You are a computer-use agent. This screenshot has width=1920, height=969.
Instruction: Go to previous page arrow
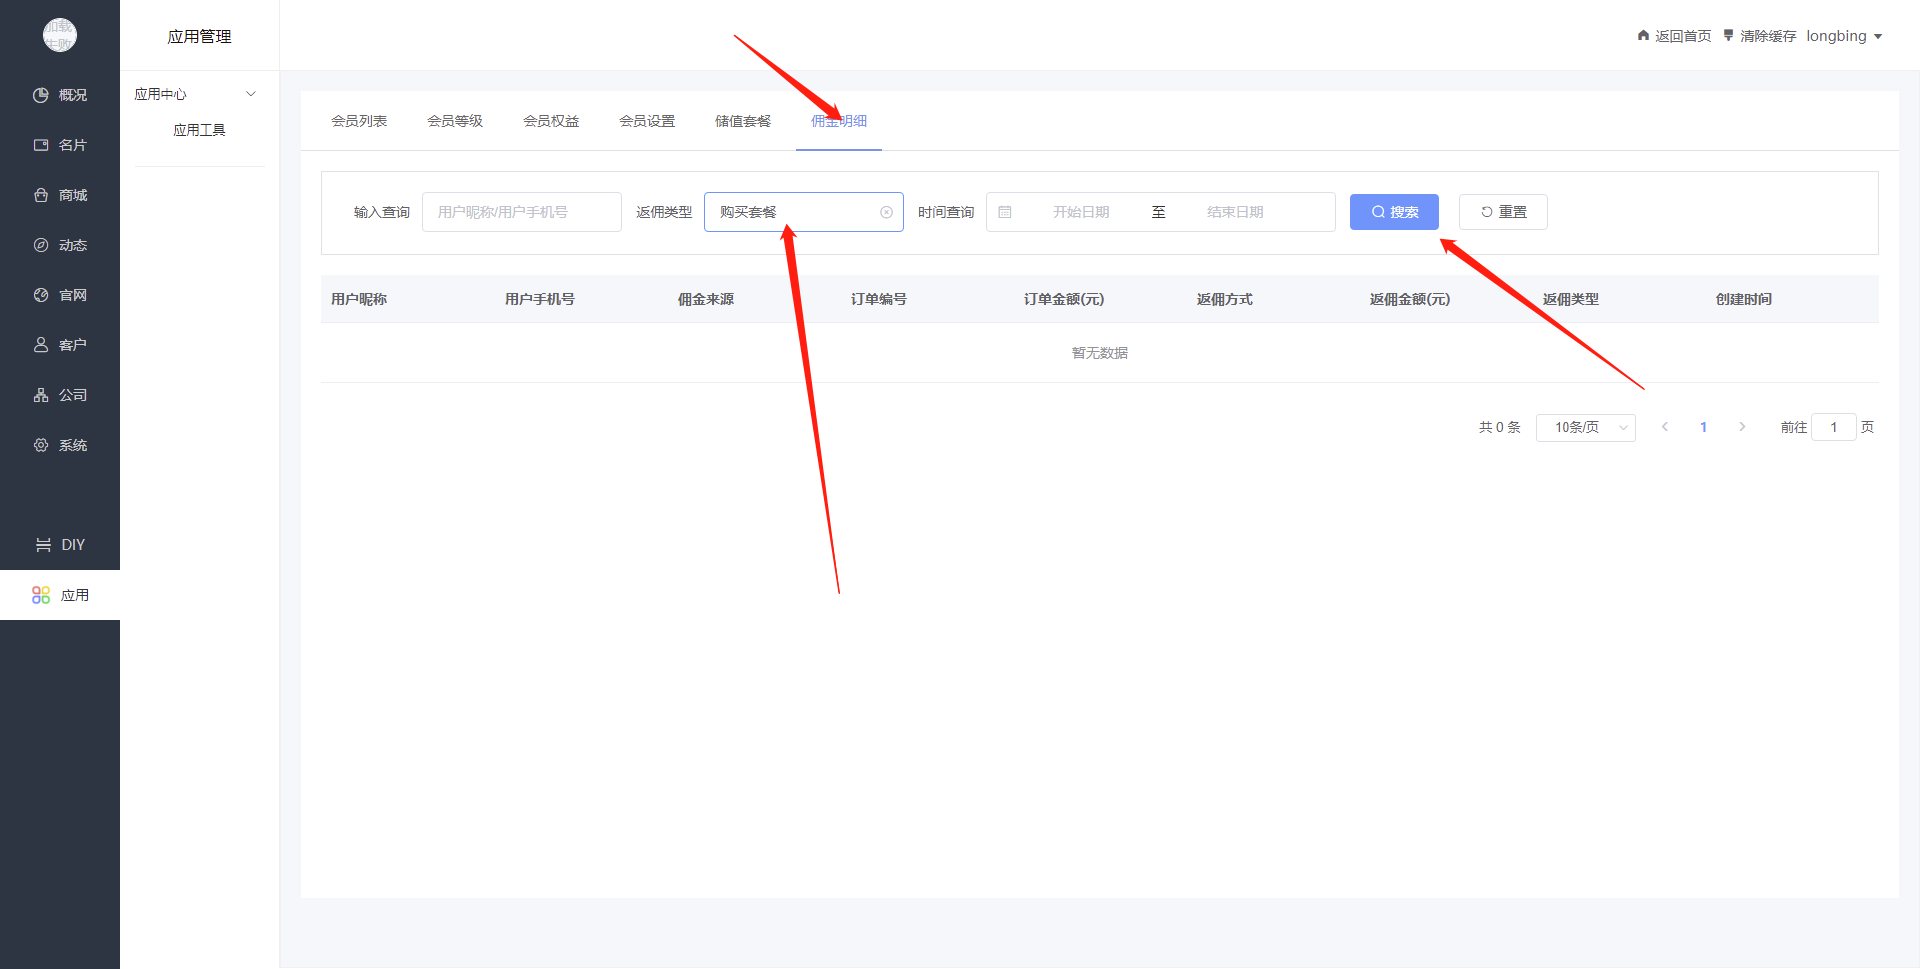pyautogui.click(x=1665, y=427)
